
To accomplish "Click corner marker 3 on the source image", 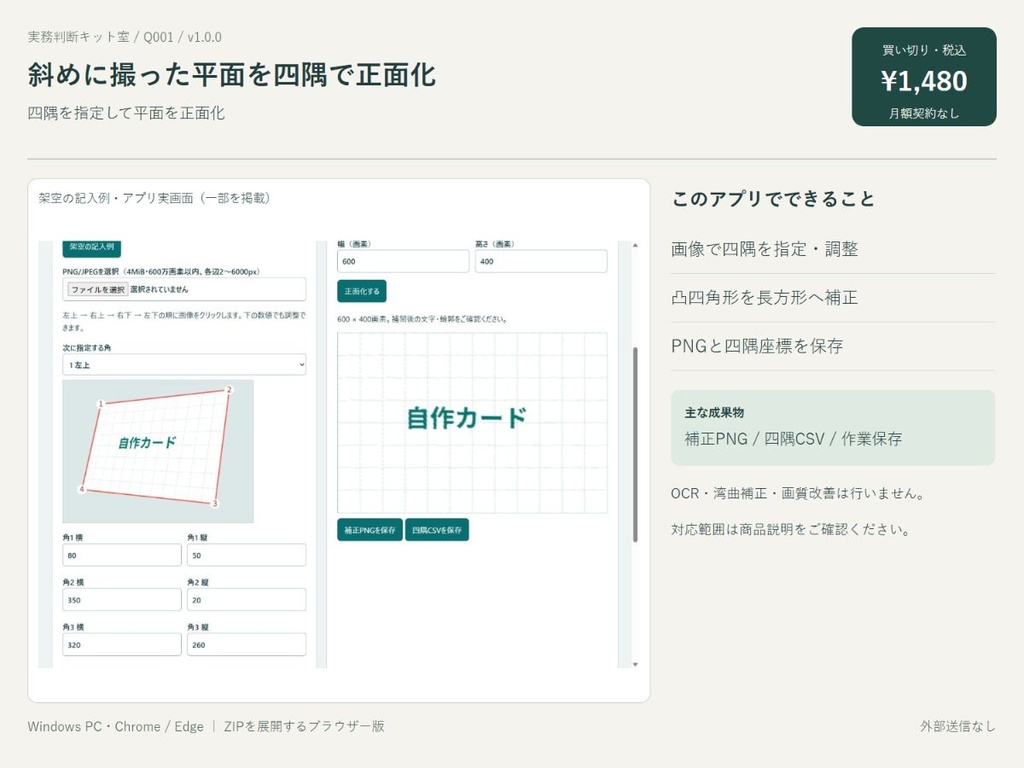I will [215, 504].
